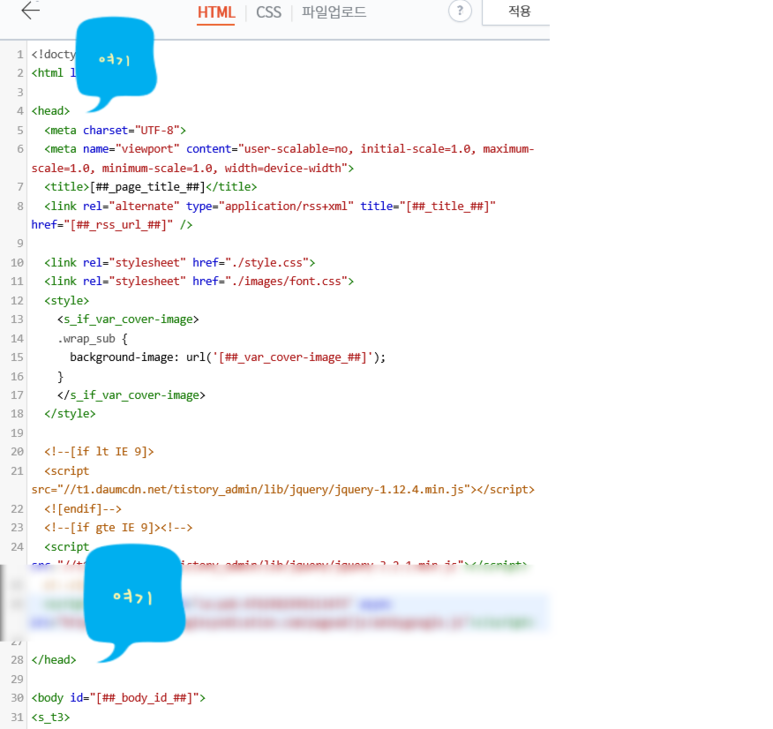Click the opening <s_if_var_cover-image> tag line
773x729 pixels.
coord(128,319)
